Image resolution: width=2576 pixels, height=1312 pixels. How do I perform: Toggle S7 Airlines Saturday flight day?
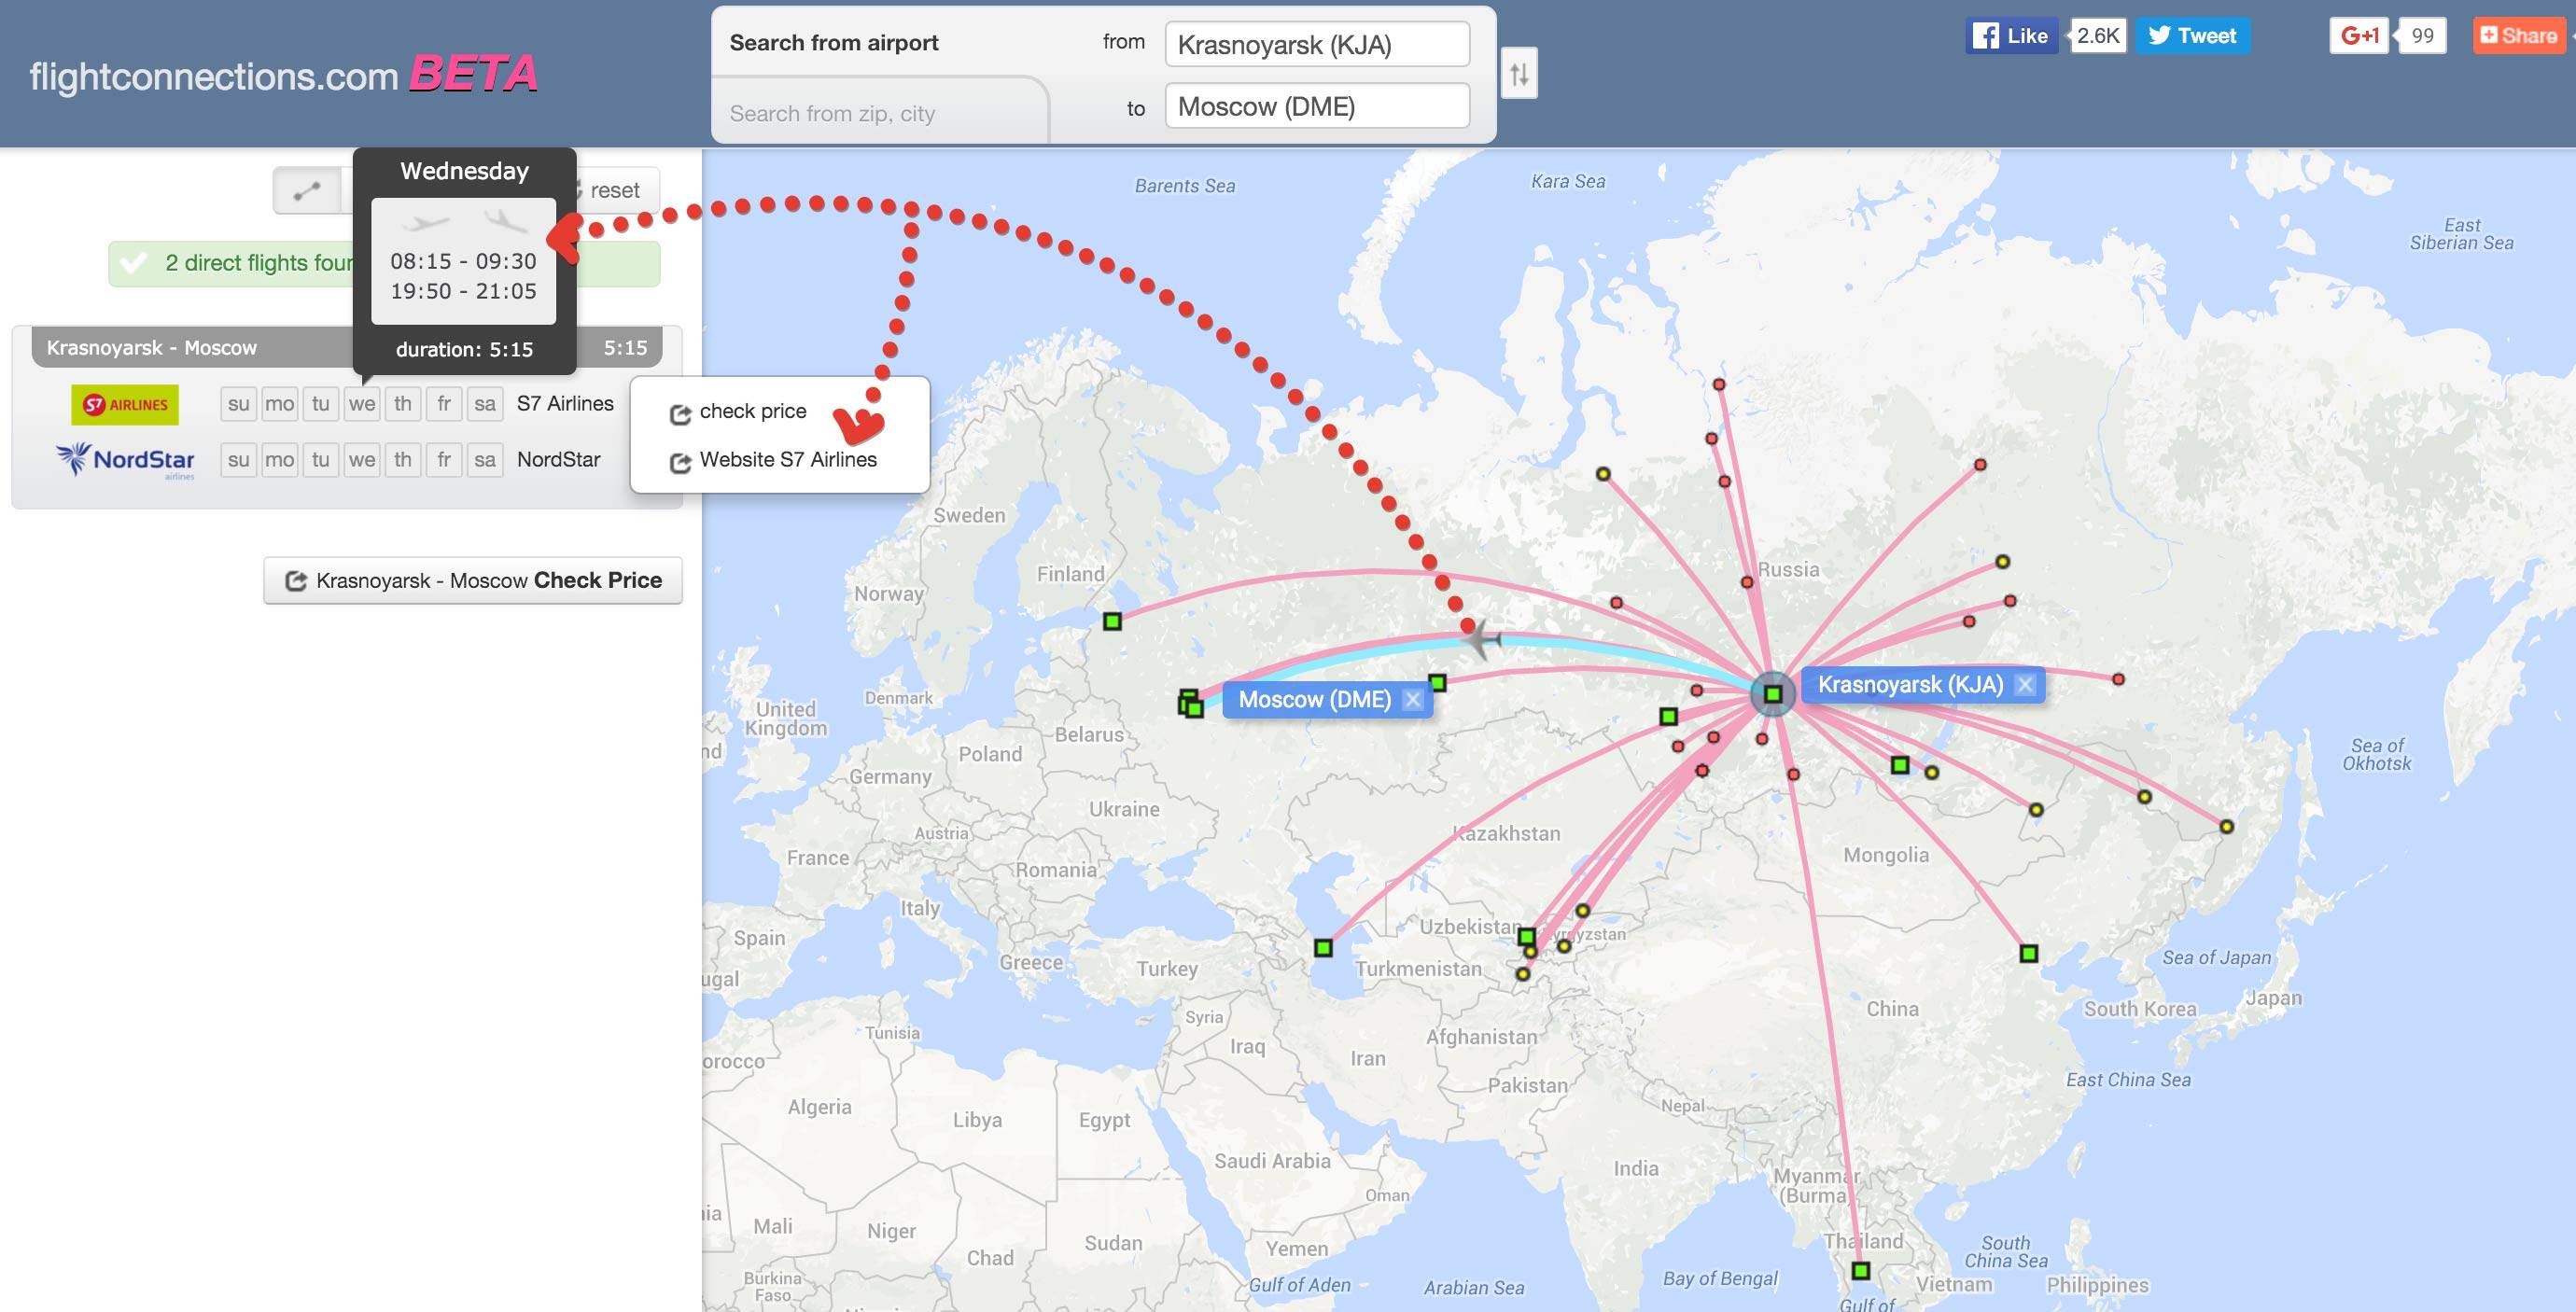click(485, 401)
